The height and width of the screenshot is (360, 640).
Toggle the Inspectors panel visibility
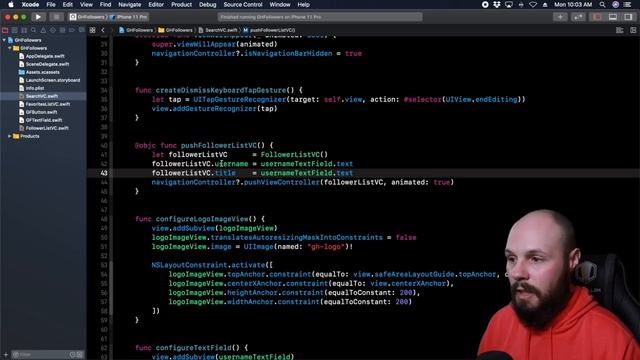click(x=628, y=17)
